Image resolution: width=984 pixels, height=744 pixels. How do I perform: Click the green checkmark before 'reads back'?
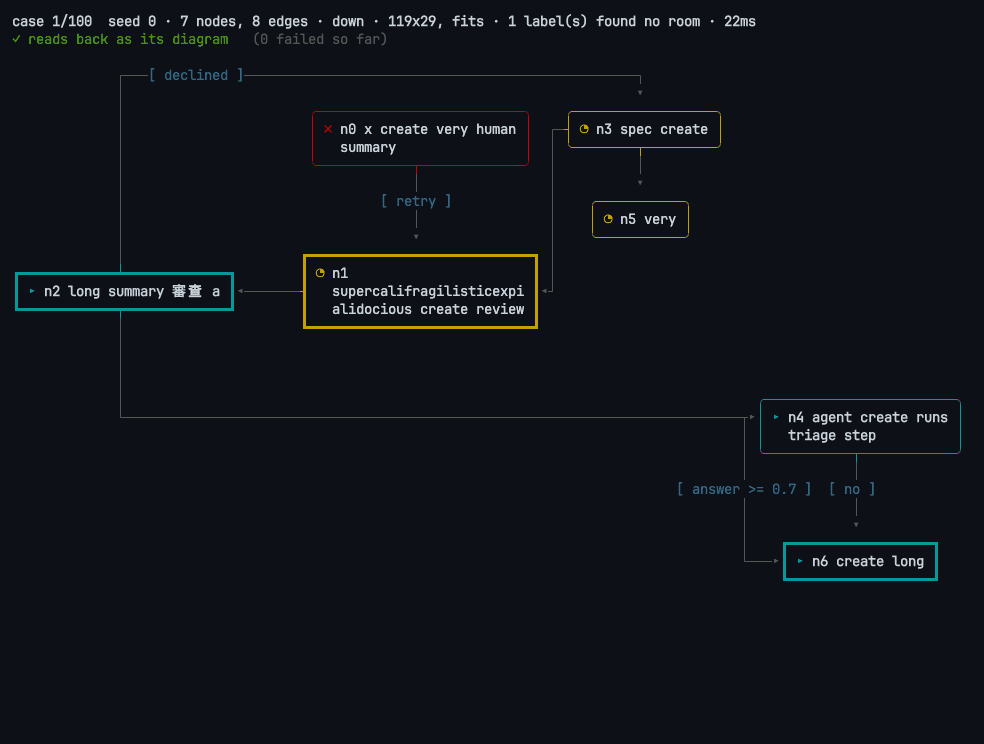coord(16,39)
